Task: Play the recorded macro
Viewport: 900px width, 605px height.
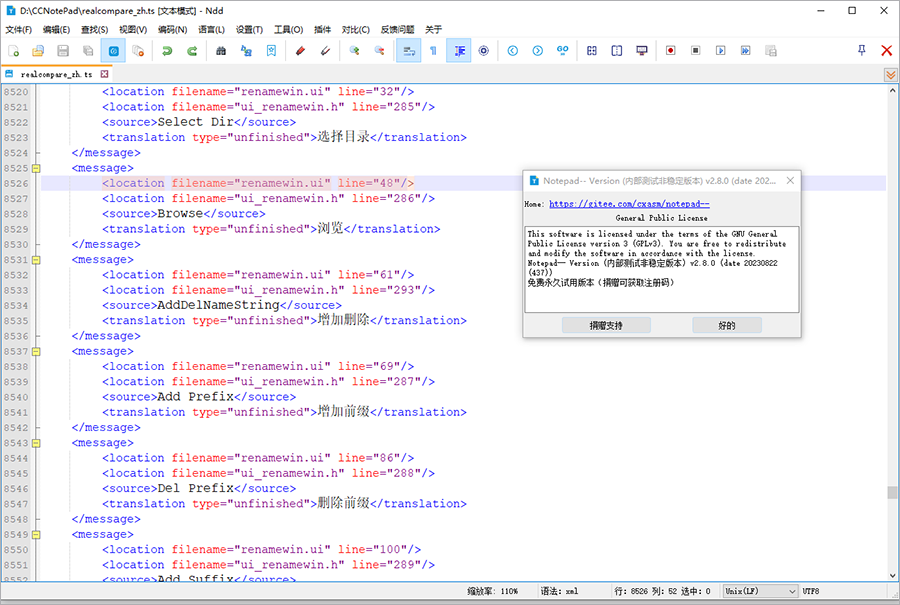Action: (x=721, y=51)
